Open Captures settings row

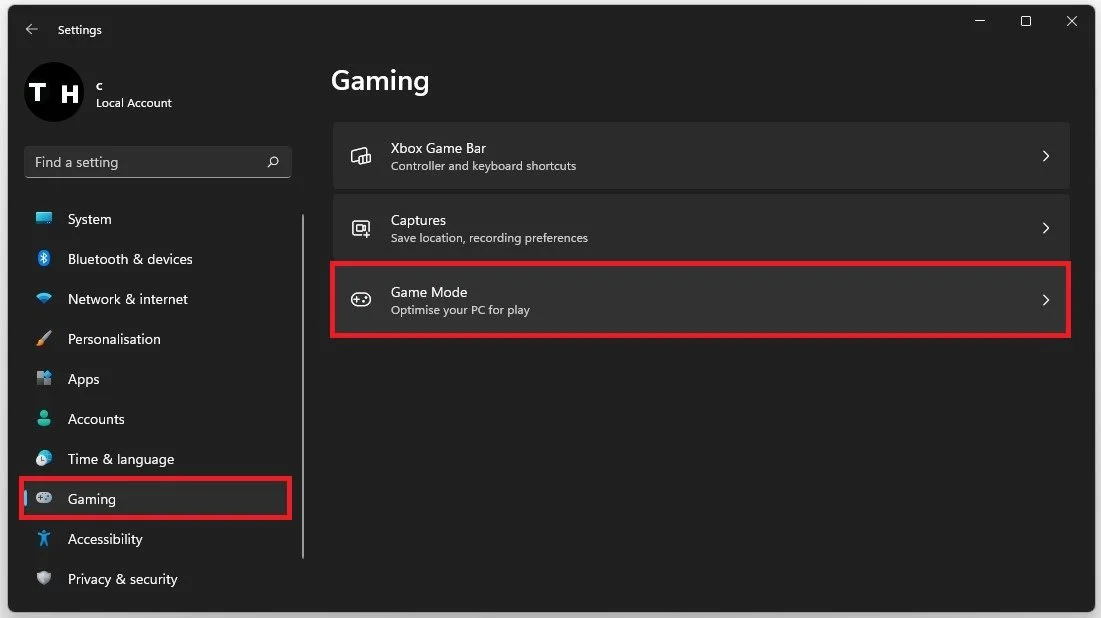coord(701,228)
